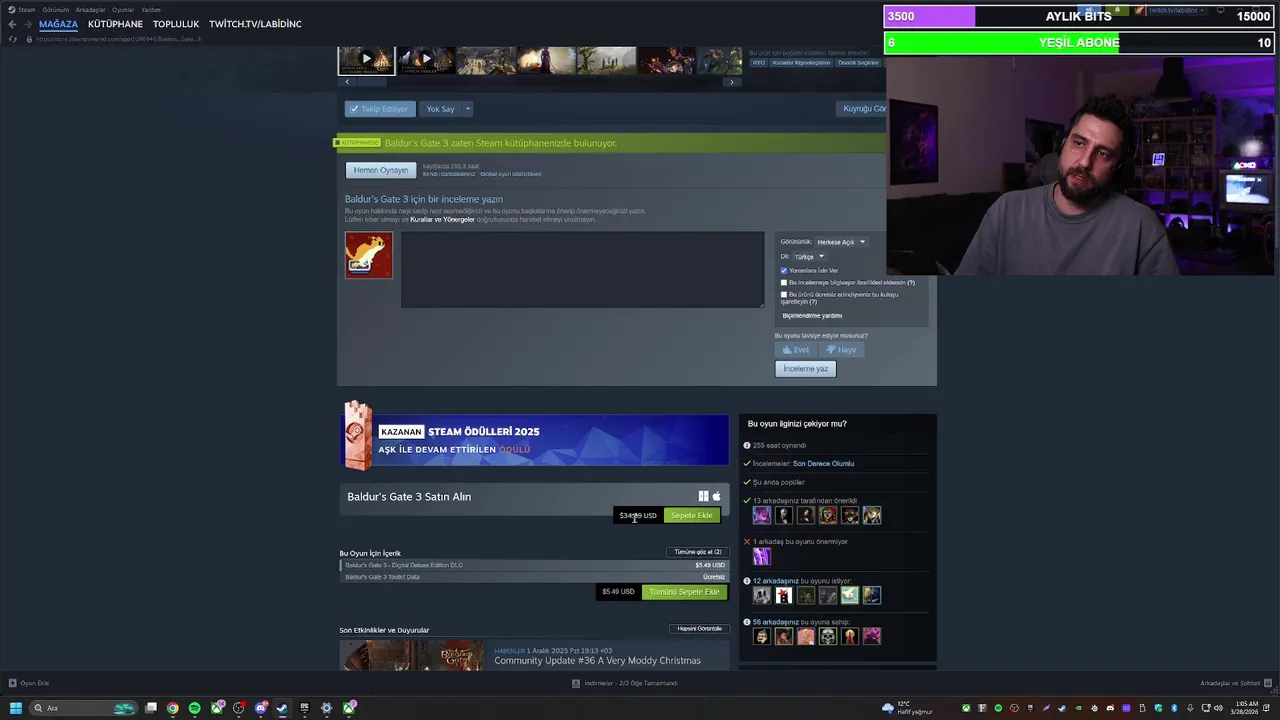Viewport: 1280px width, 720px height.
Task: Click the first recommending friend avatar
Action: coord(762,516)
